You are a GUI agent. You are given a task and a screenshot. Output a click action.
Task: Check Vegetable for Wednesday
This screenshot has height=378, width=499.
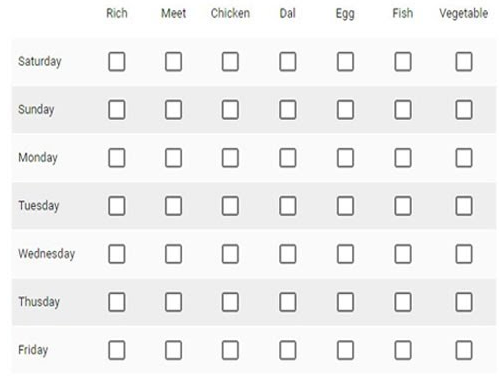tap(464, 254)
